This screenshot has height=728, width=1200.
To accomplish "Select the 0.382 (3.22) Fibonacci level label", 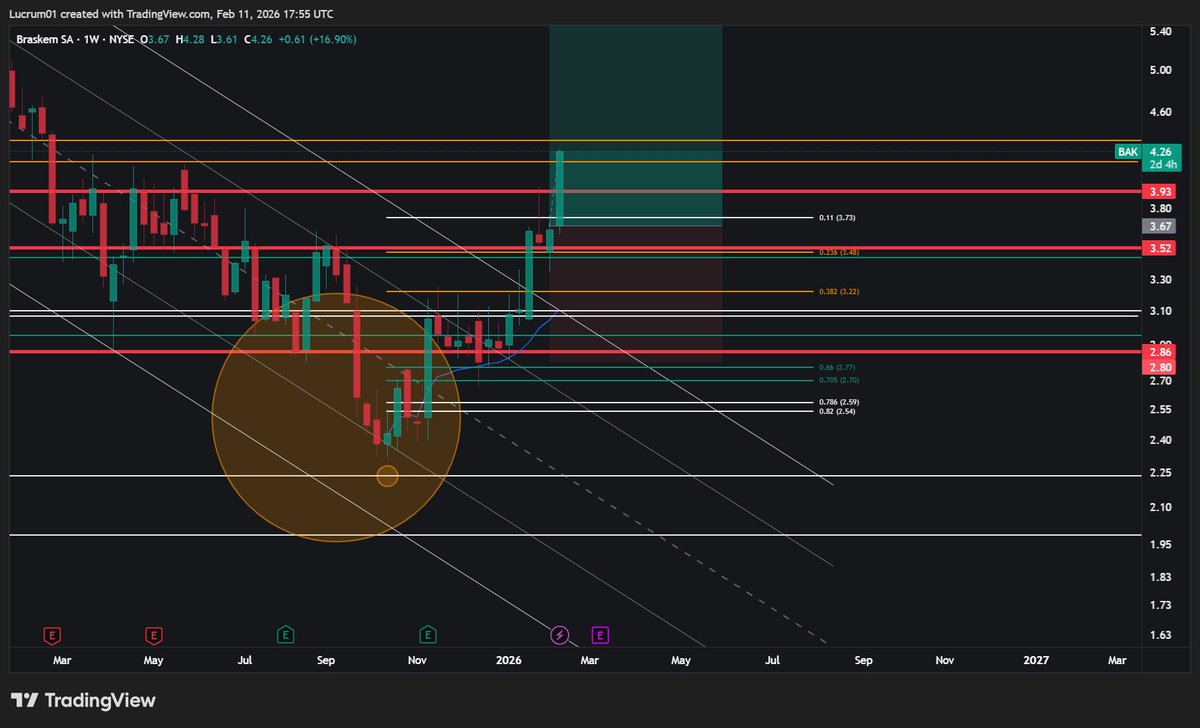I will (838, 292).
